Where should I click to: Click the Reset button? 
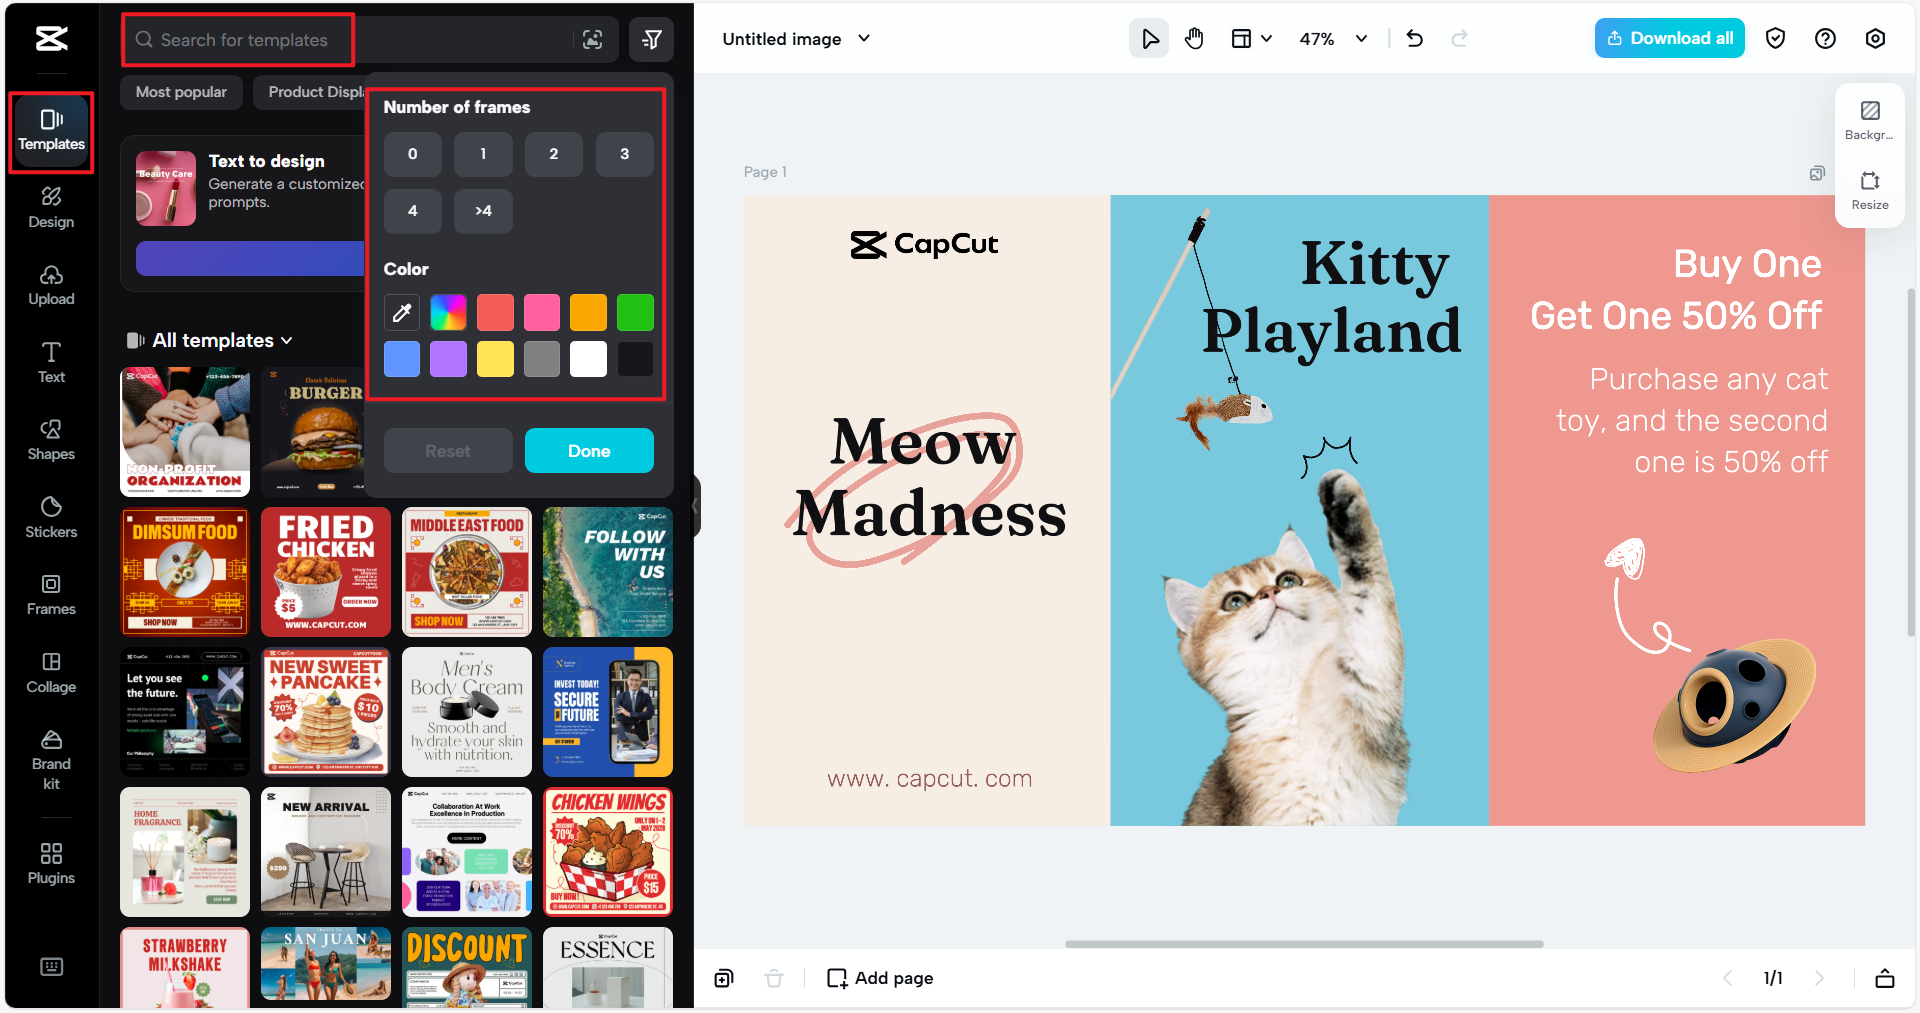click(448, 451)
